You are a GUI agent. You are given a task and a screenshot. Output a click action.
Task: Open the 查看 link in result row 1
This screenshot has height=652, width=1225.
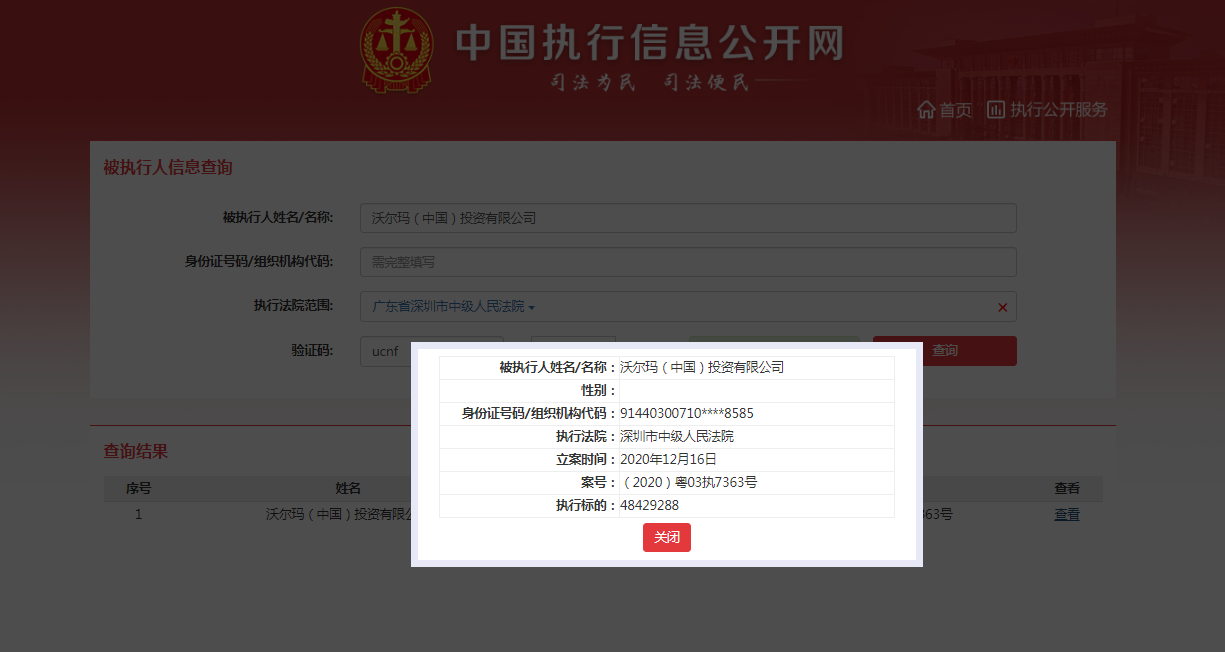point(1067,515)
